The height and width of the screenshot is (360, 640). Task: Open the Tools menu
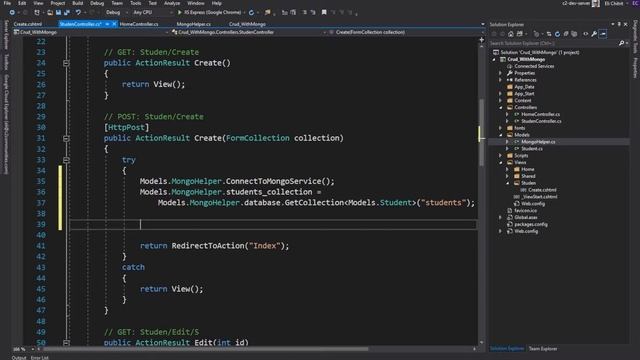(136, 3)
